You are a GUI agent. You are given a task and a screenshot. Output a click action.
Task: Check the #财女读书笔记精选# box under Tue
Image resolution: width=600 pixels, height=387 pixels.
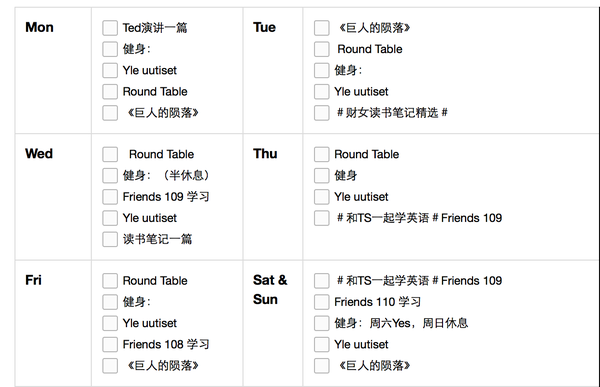point(321,113)
